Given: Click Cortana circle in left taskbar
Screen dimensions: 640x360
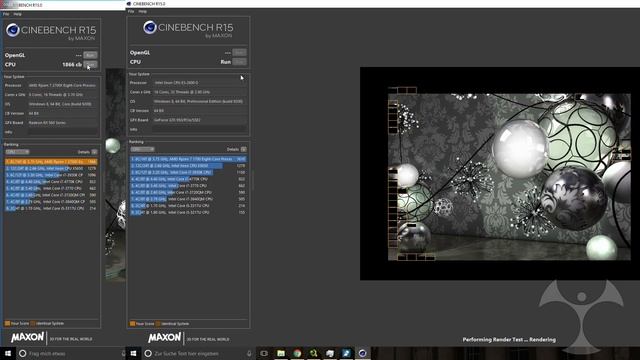Looking at the screenshot, I should 23,353.
